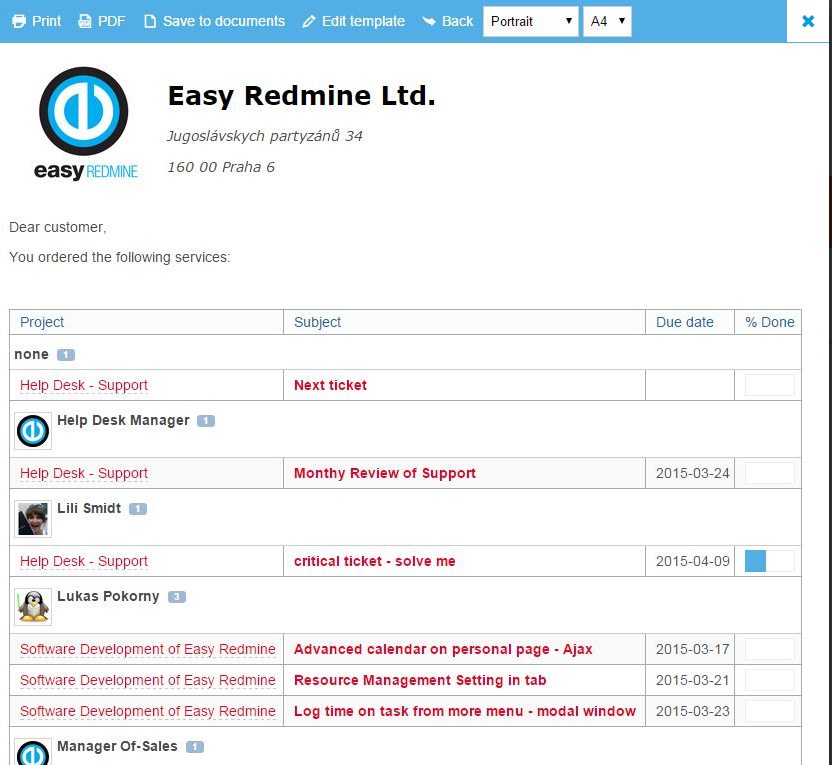Click count badge beside Manager Of-Sales
The width and height of the screenshot is (832, 765).
pos(195,747)
